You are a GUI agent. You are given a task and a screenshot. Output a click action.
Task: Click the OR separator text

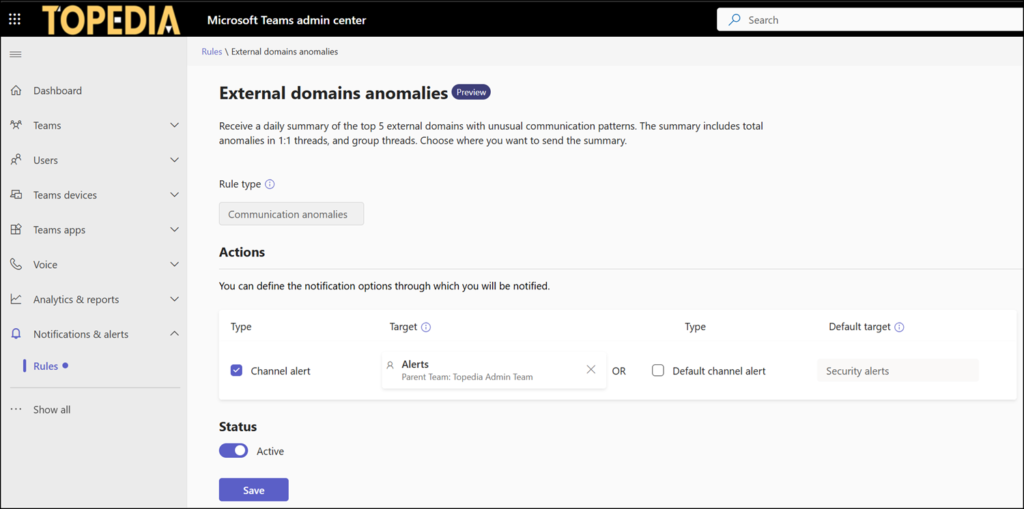point(618,371)
